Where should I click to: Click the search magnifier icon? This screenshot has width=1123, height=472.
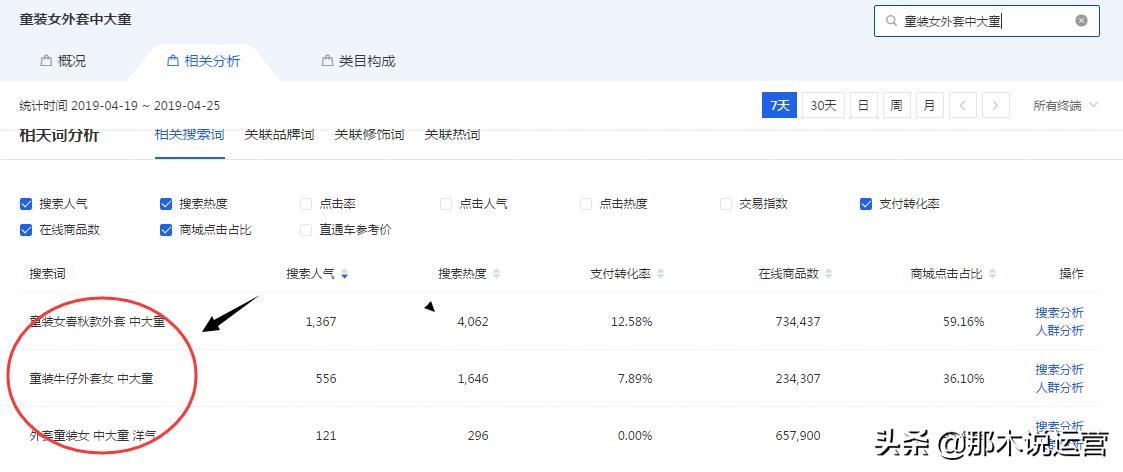891,21
